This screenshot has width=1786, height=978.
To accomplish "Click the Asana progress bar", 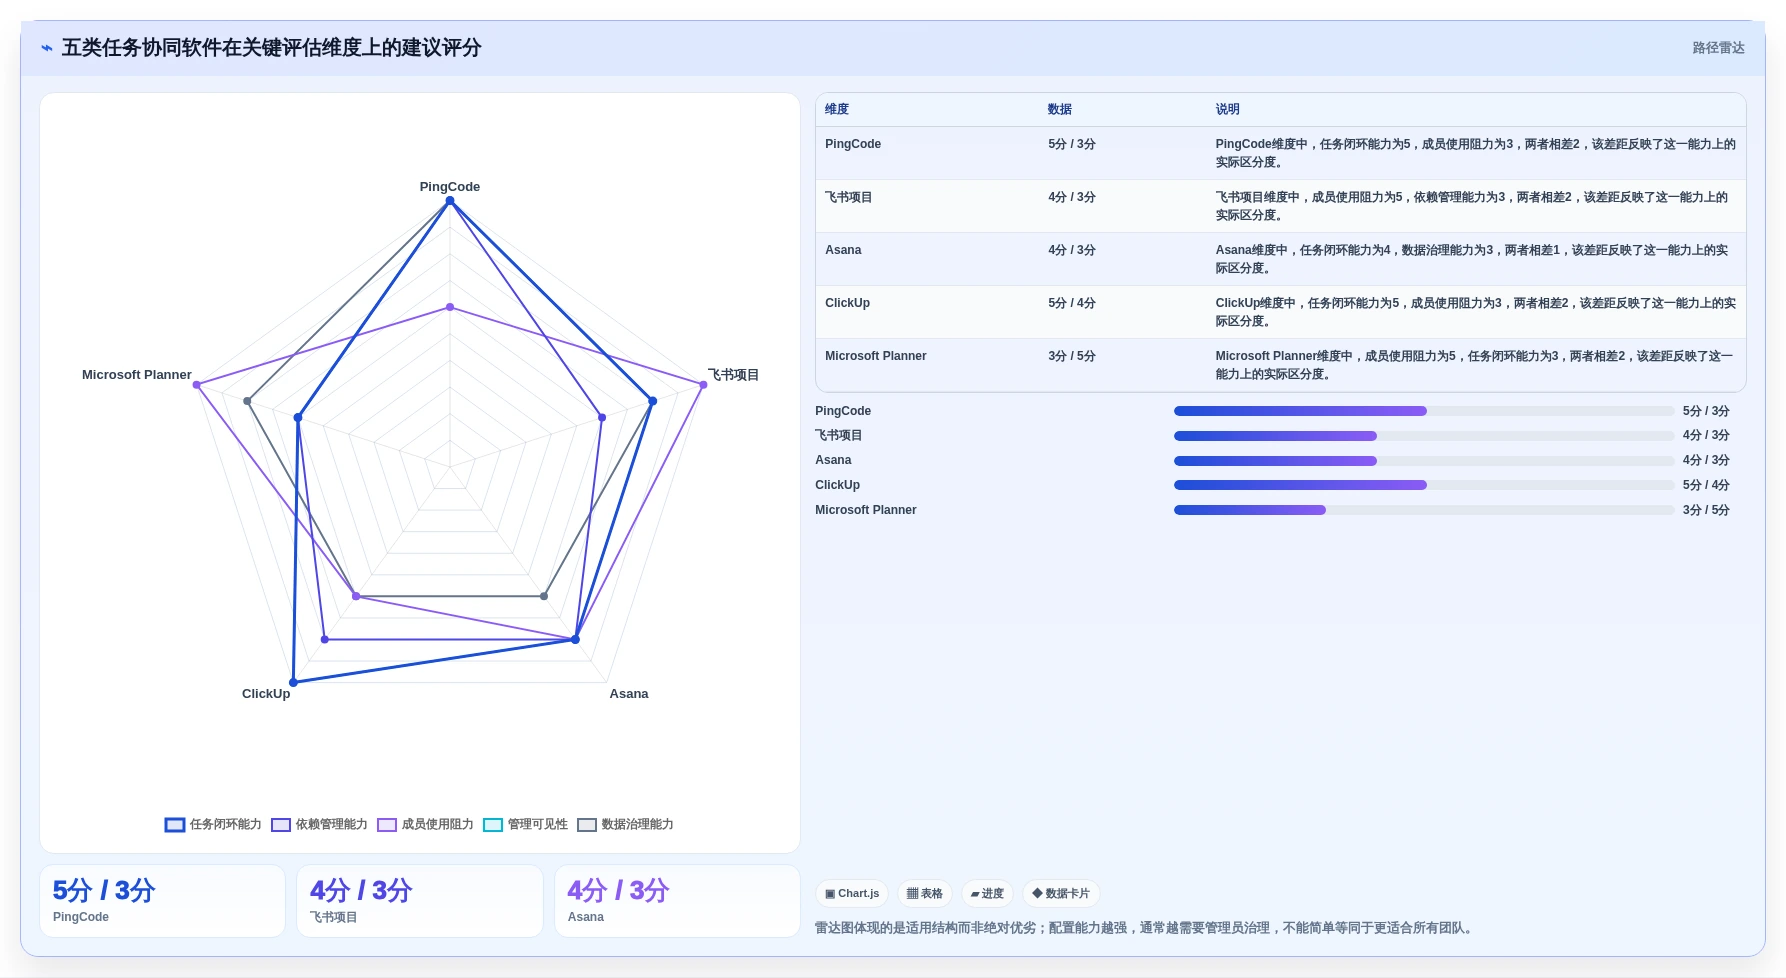I will pos(1424,461).
